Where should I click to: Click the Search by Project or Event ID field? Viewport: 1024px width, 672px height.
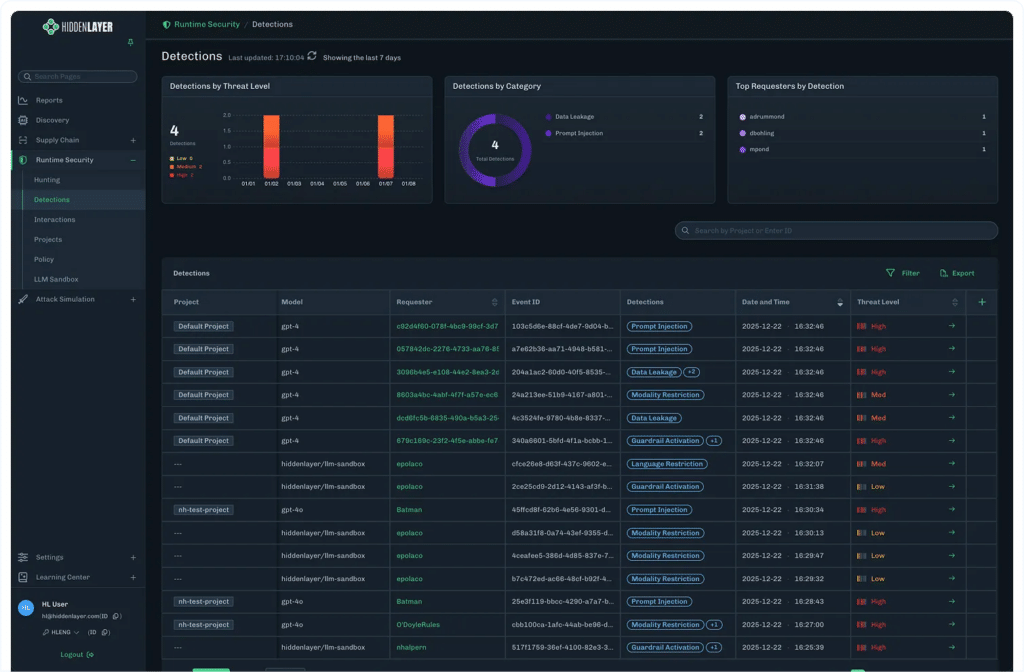836,231
